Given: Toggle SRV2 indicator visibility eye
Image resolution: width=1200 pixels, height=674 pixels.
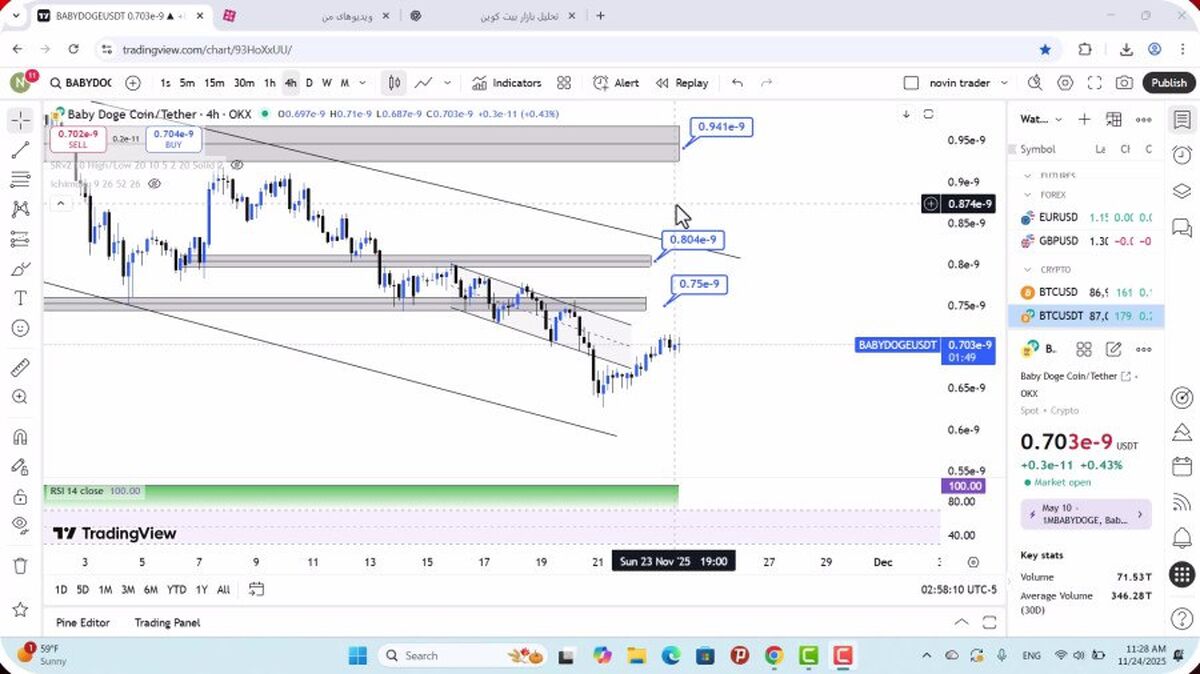Looking at the screenshot, I should (236, 164).
